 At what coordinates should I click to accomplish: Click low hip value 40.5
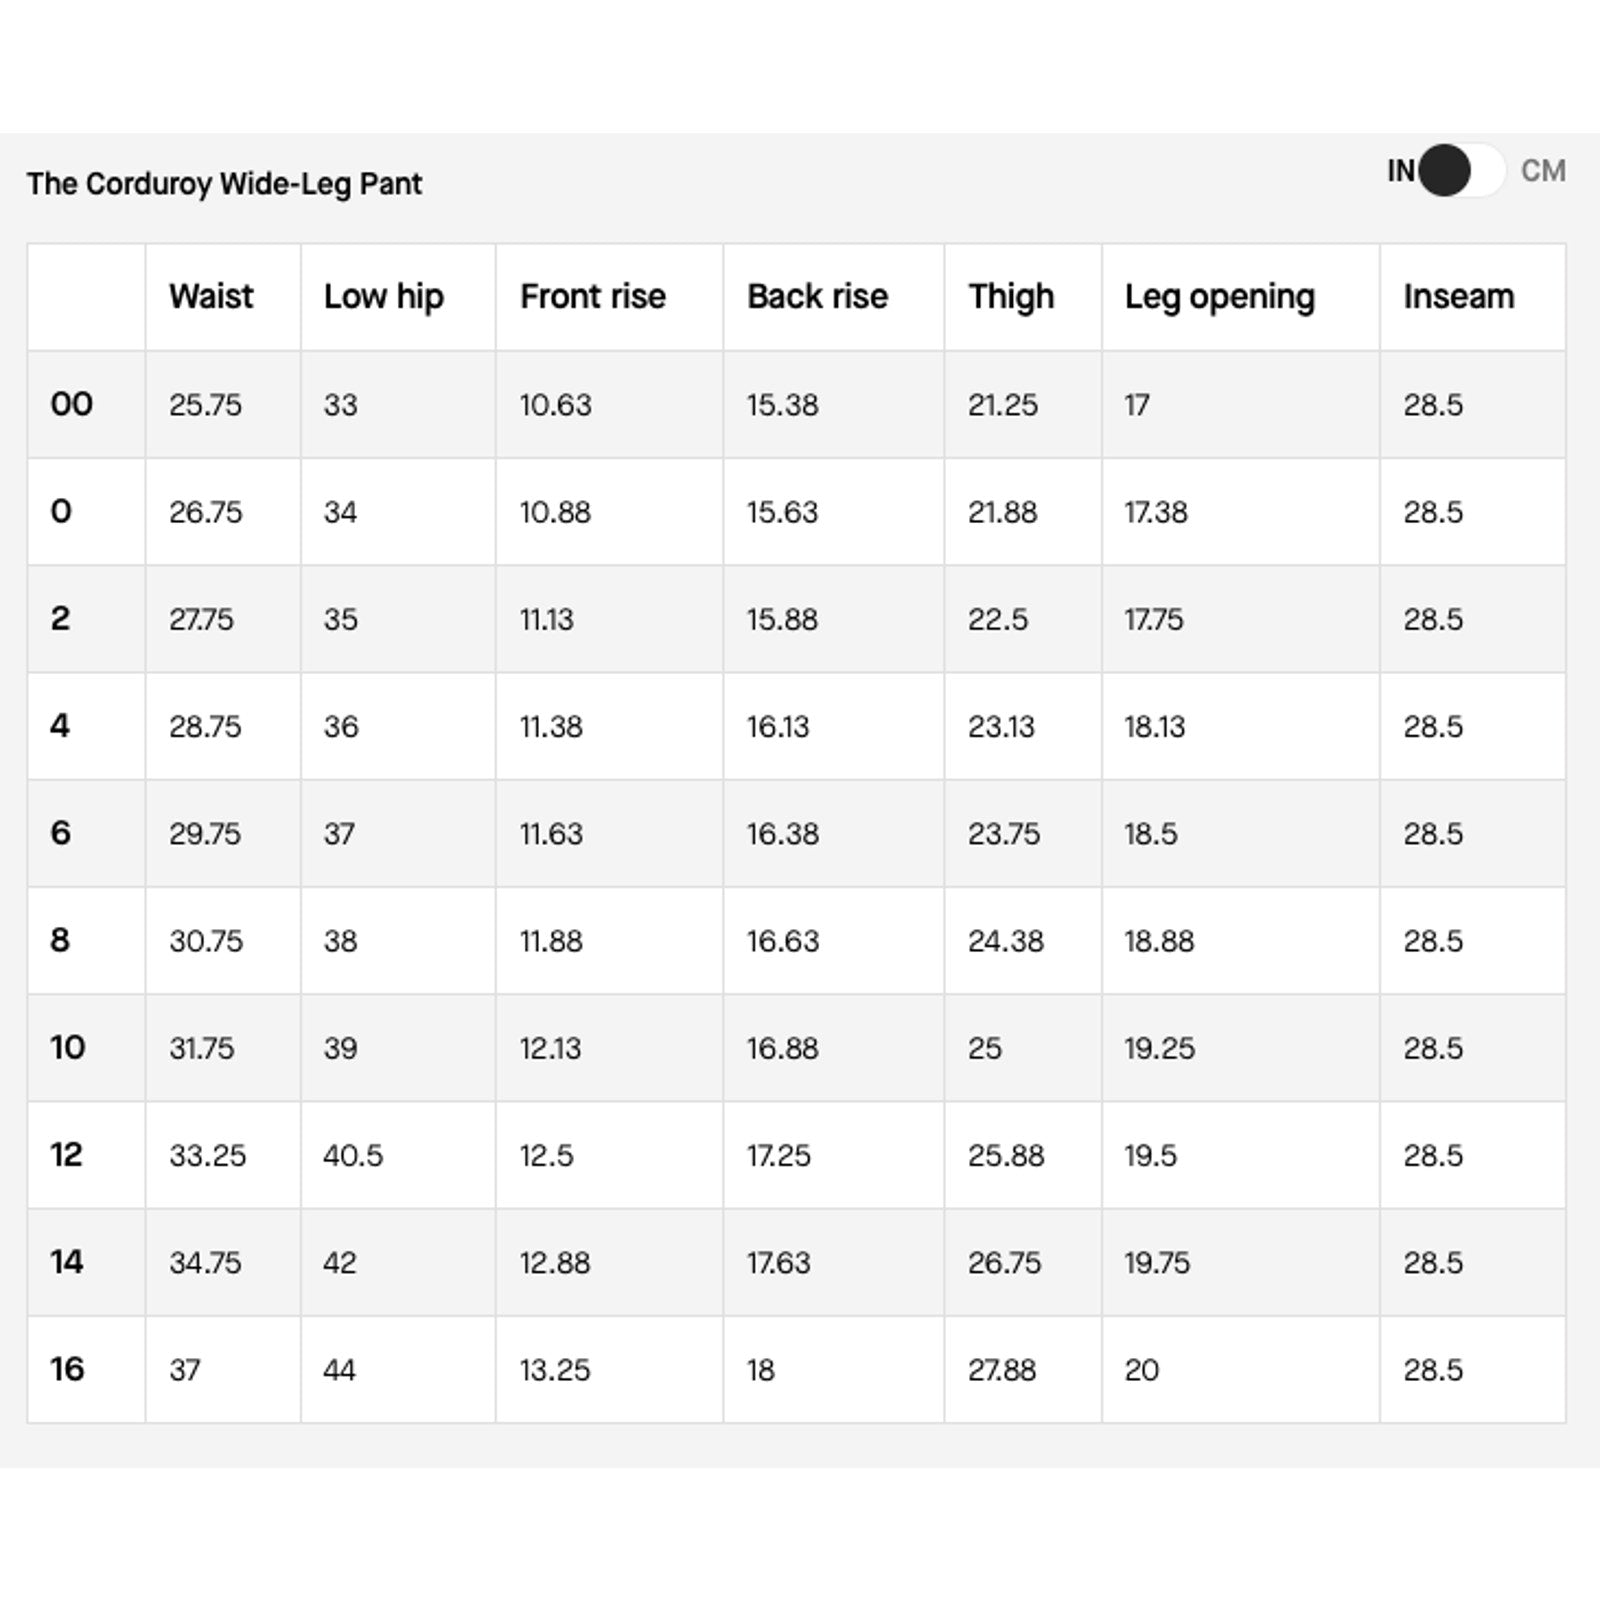pyautogui.click(x=353, y=1155)
